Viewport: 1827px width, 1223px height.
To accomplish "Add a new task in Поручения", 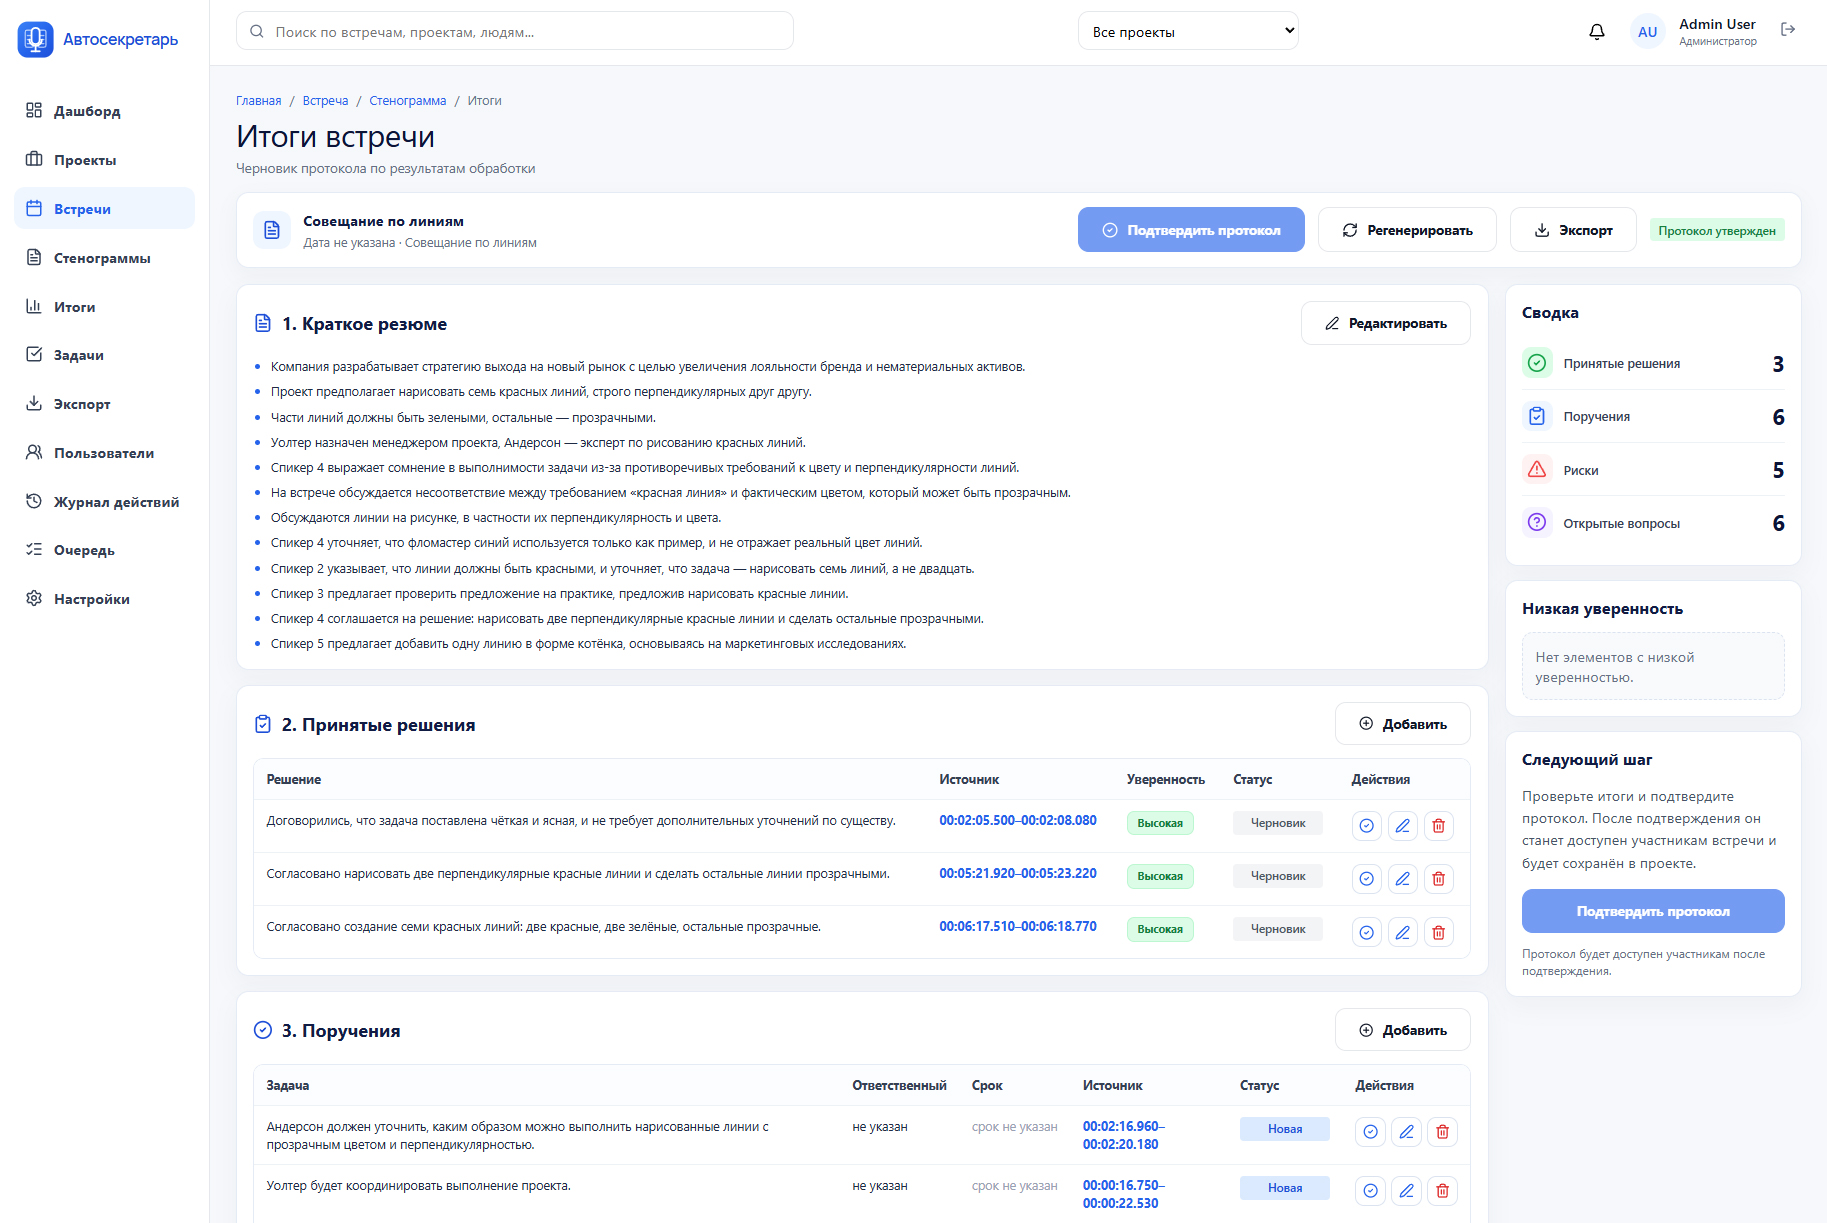I will click(x=1402, y=1030).
